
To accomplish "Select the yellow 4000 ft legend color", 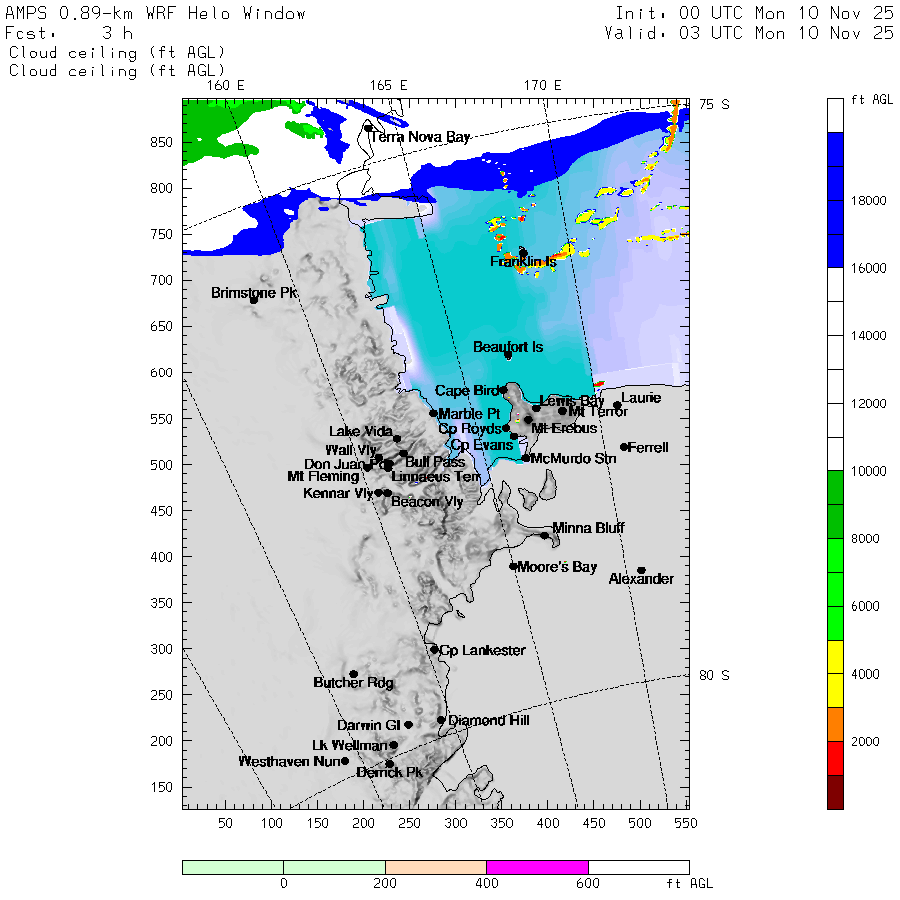I will pos(835,674).
